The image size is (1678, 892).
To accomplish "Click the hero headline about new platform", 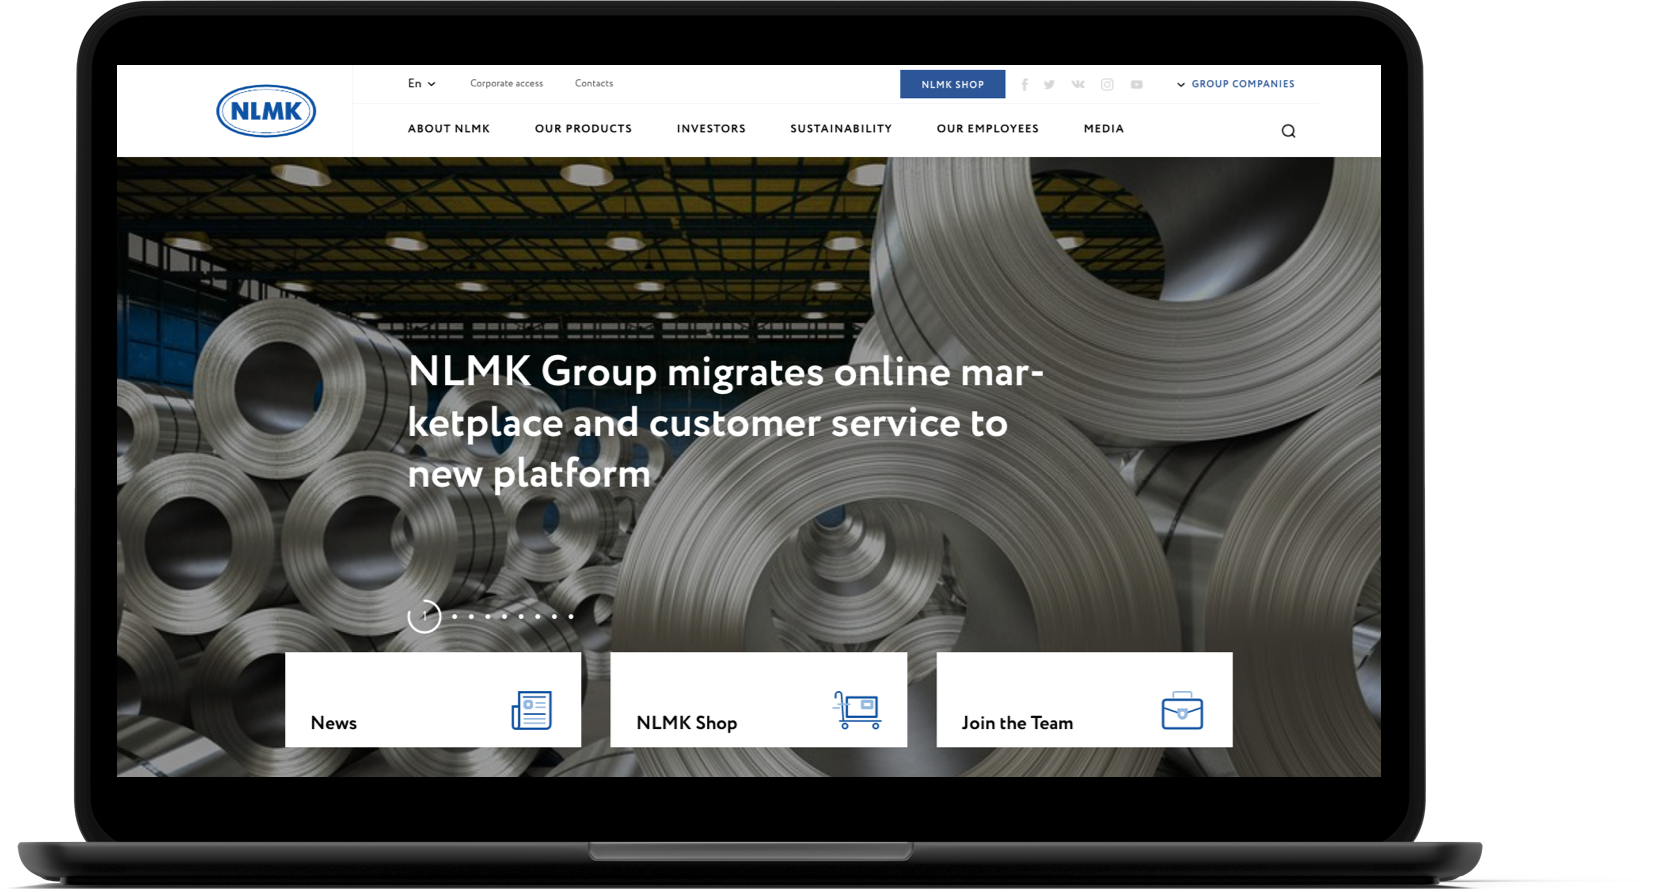I will tap(725, 422).
